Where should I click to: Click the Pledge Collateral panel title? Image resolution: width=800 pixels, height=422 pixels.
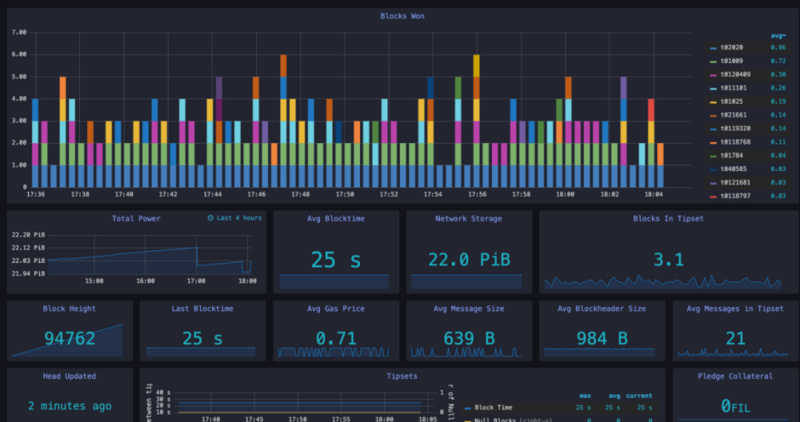click(x=734, y=377)
